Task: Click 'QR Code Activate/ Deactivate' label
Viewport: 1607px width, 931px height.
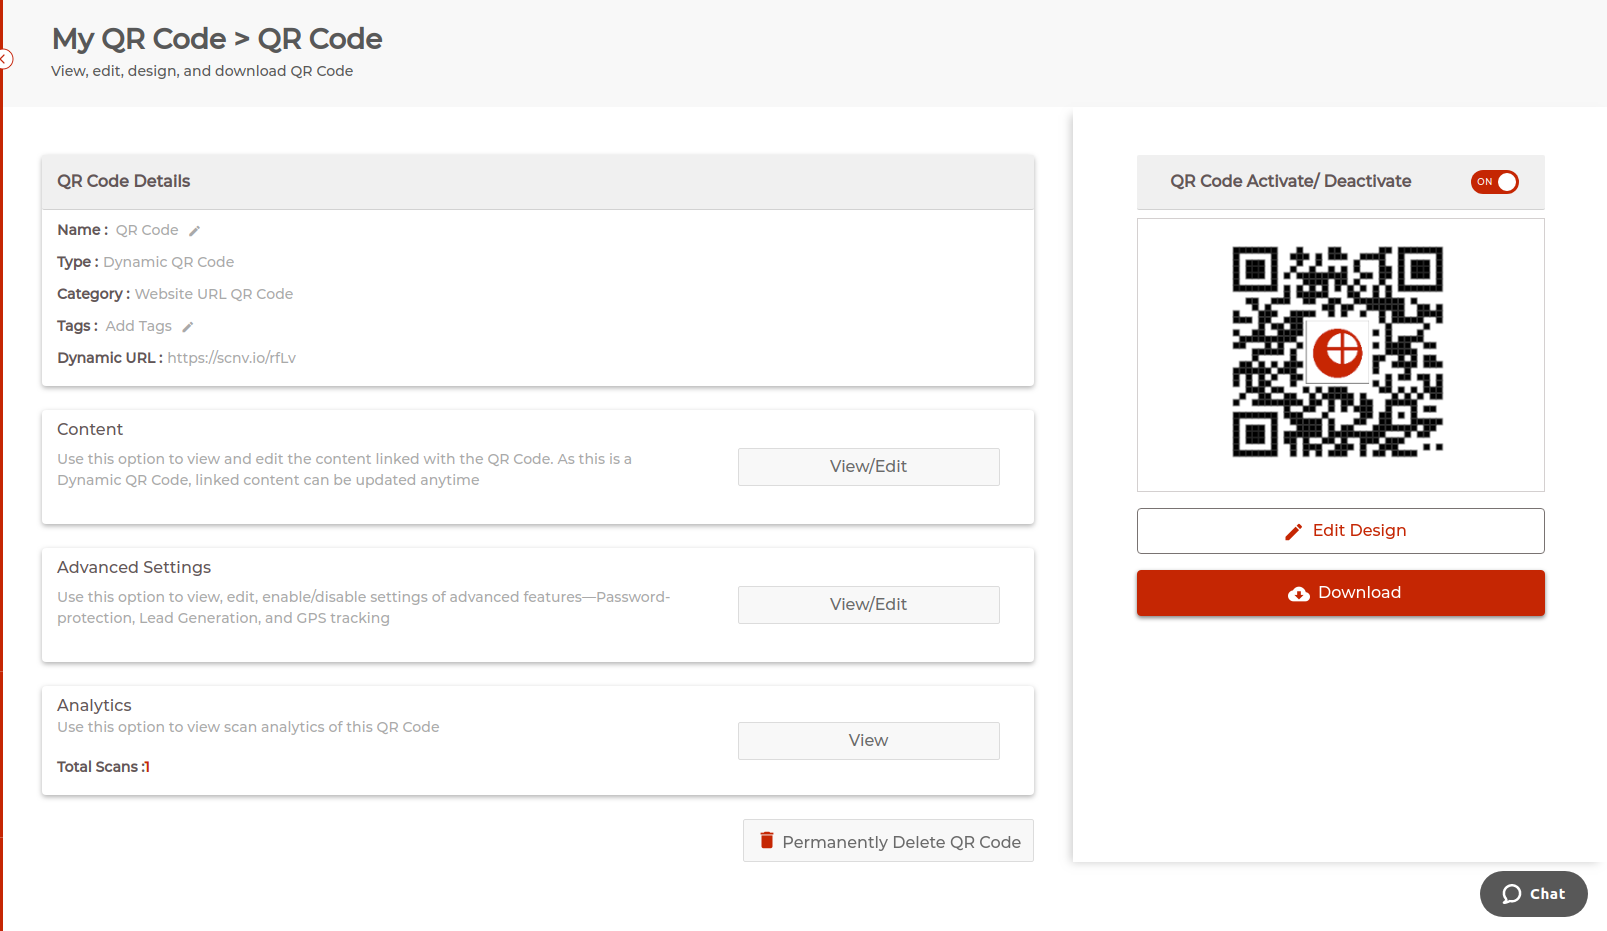Action: coord(1291,181)
